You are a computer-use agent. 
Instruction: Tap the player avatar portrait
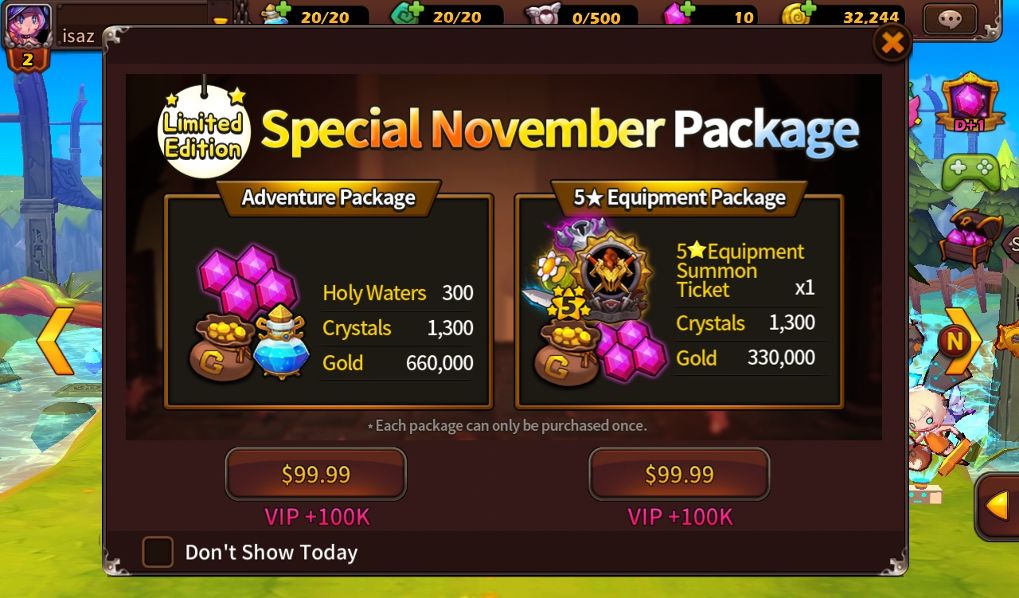[27, 26]
